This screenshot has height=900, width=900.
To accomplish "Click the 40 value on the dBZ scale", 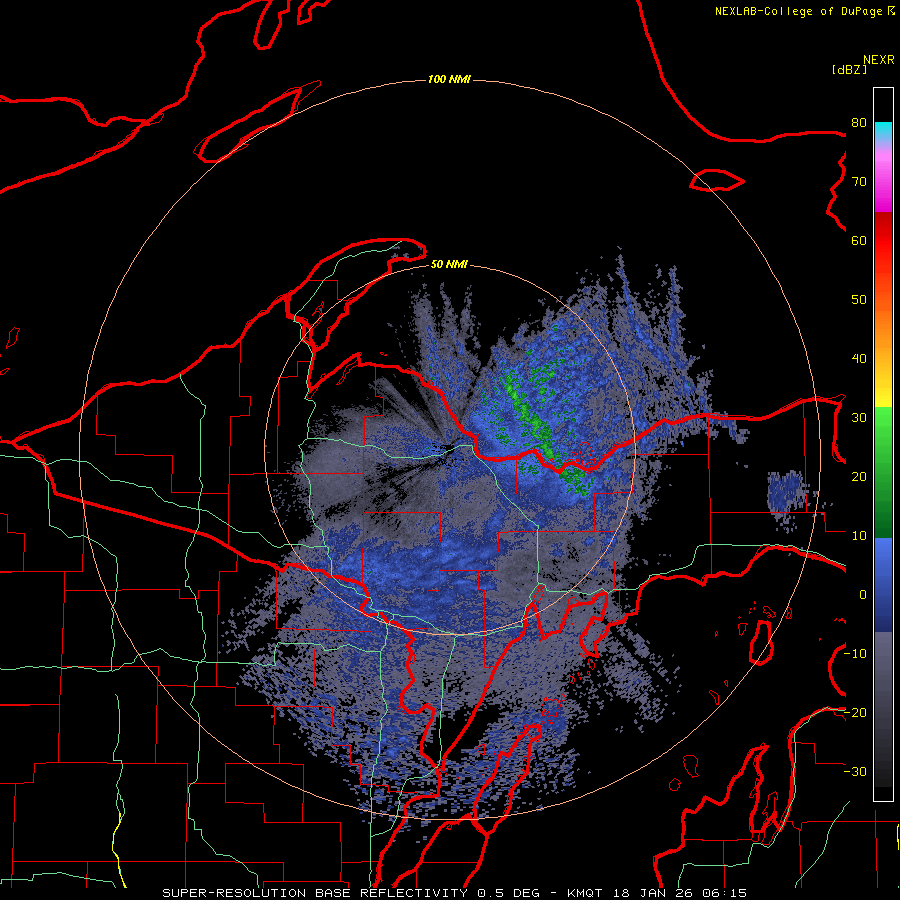I will point(859,359).
